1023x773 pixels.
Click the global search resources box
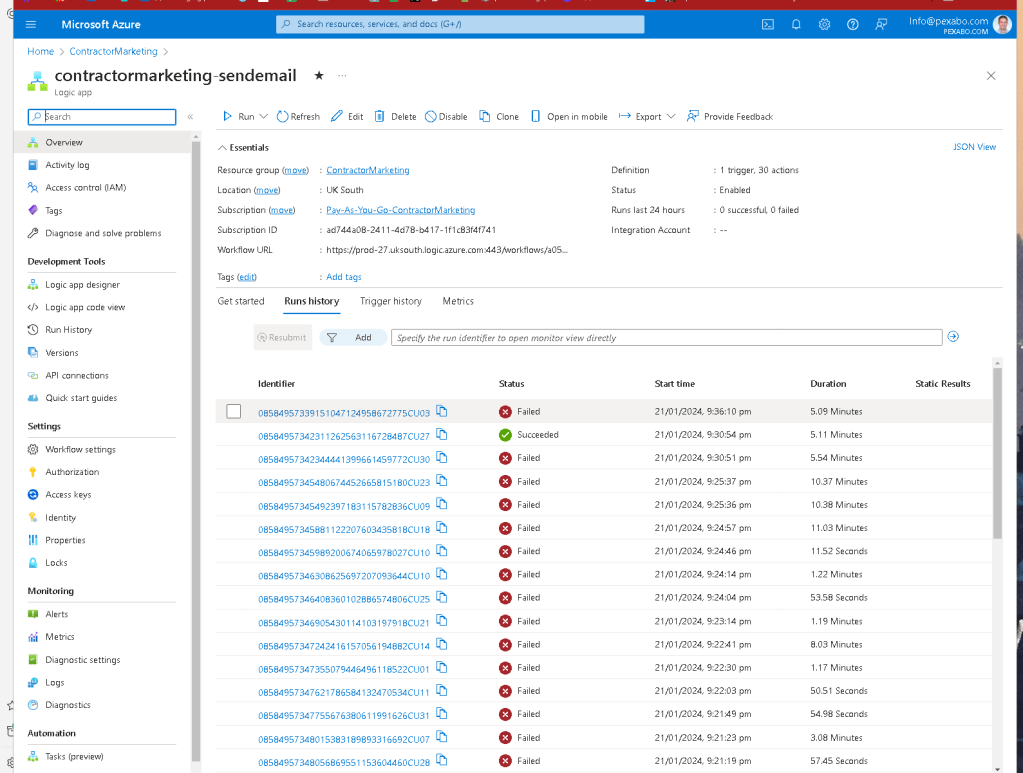(460, 24)
